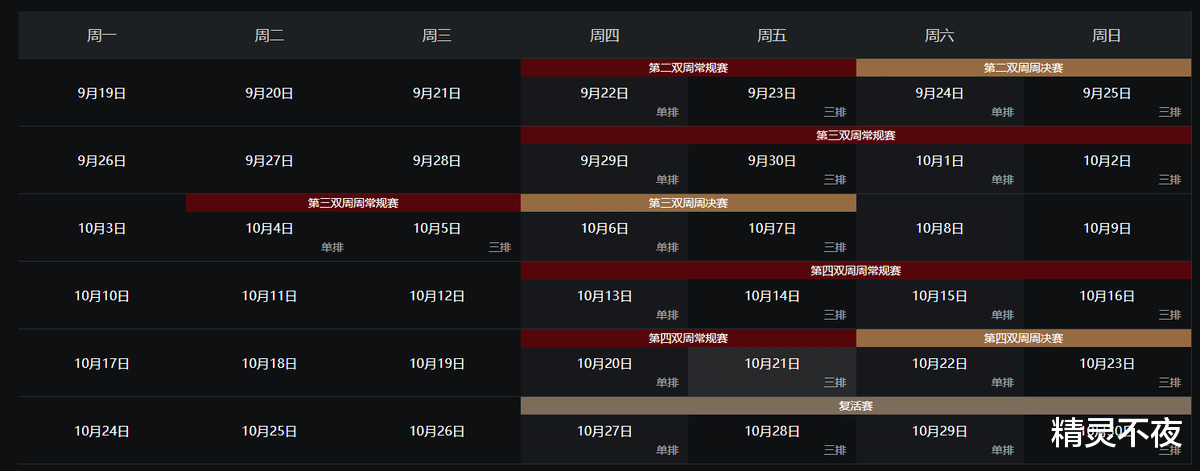Screen dimensions: 1200x471
Task: Click the 周日 column header
Action: [x=1107, y=36]
